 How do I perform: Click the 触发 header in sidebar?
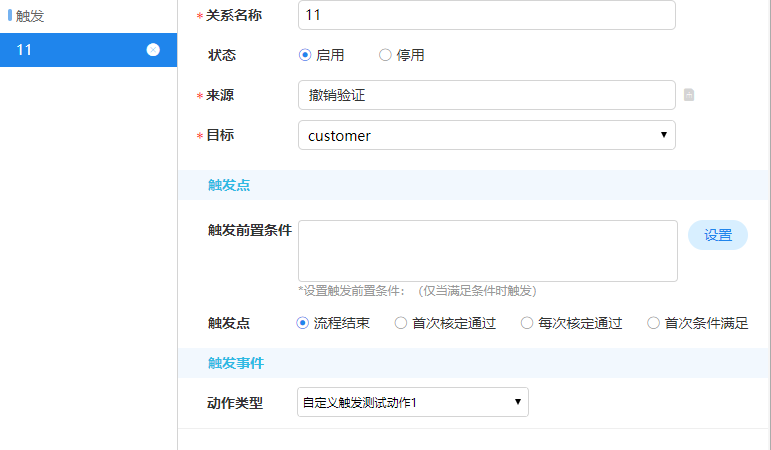[30, 16]
